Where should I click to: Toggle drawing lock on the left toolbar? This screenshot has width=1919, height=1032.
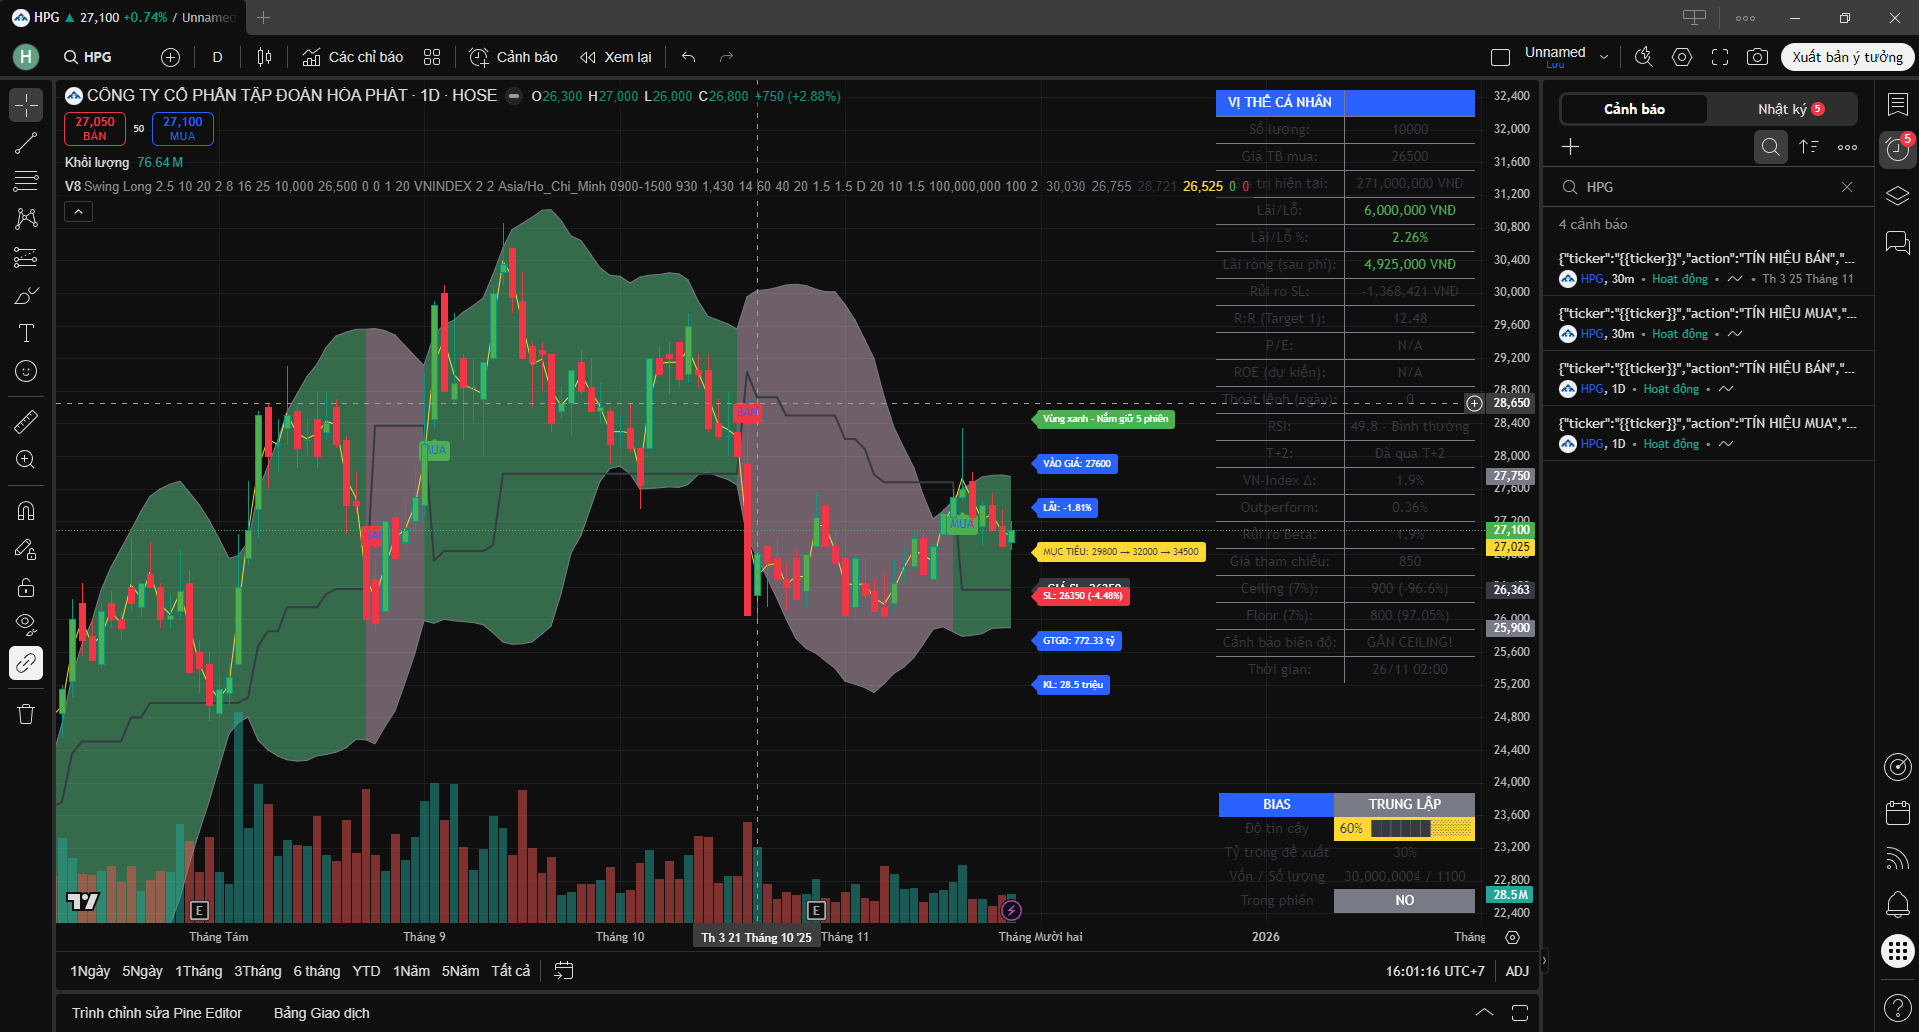(25, 587)
